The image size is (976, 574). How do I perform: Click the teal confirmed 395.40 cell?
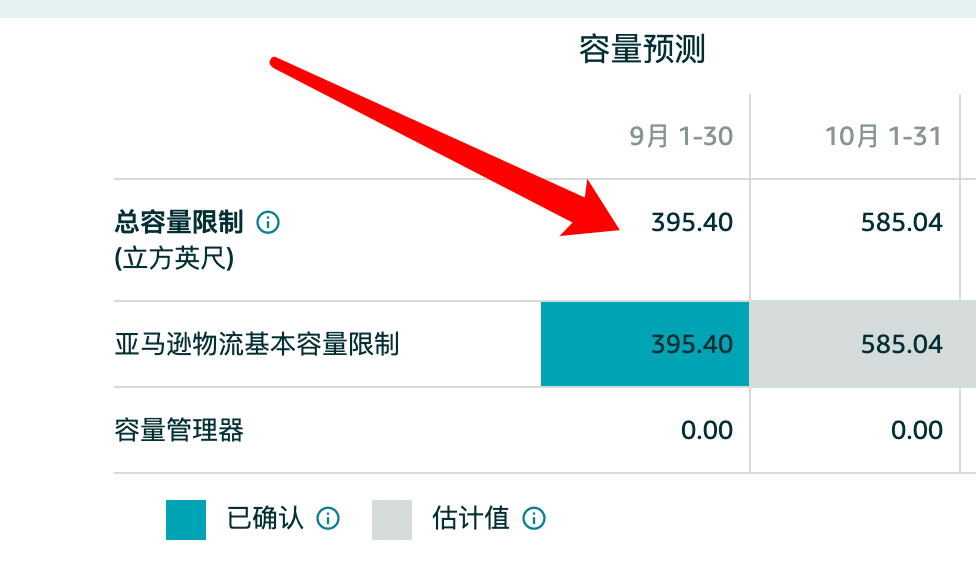[x=645, y=344]
